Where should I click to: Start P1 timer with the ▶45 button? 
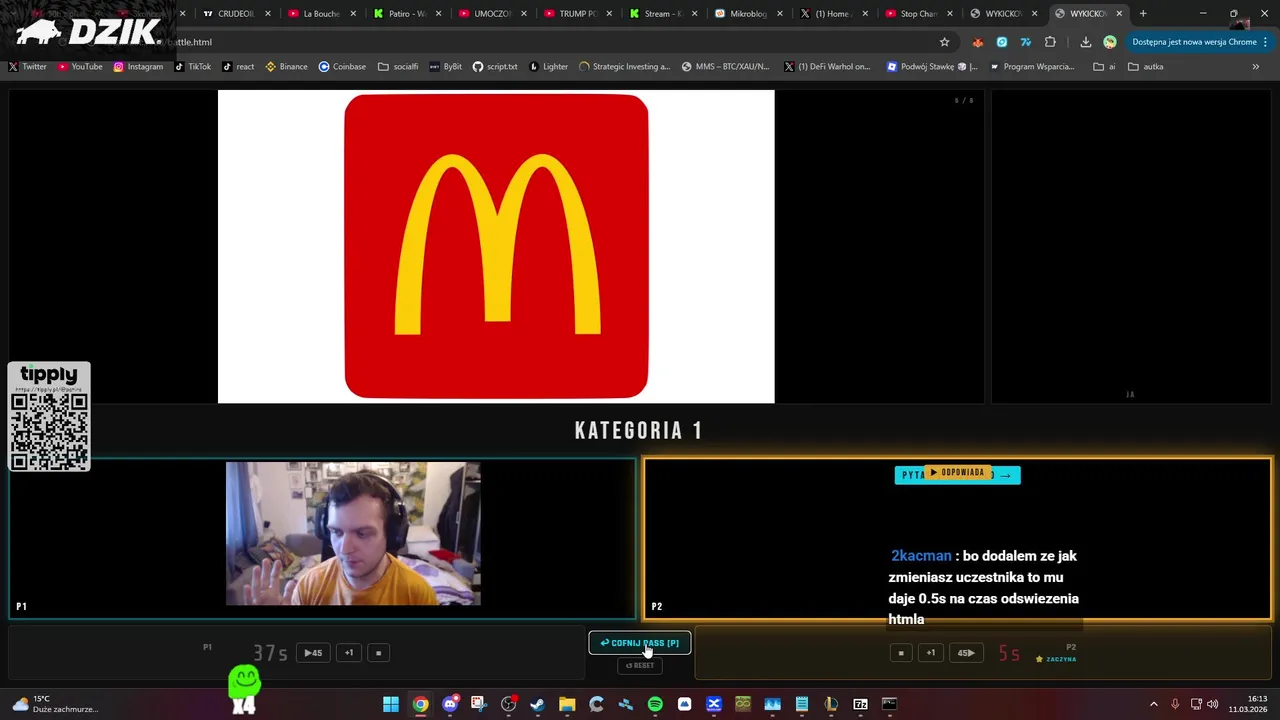click(313, 653)
